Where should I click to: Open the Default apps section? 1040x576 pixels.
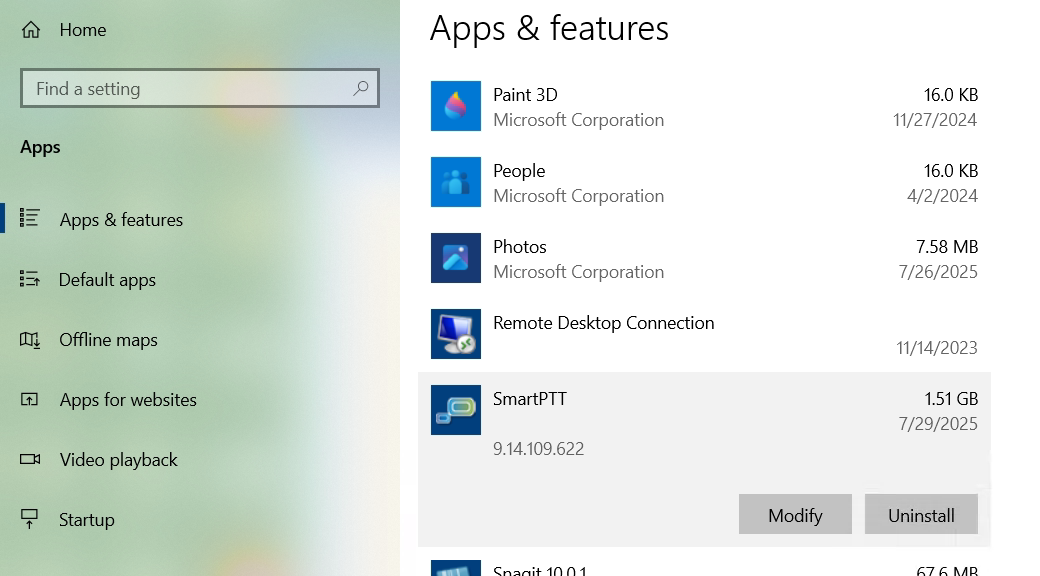tap(107, 280)
